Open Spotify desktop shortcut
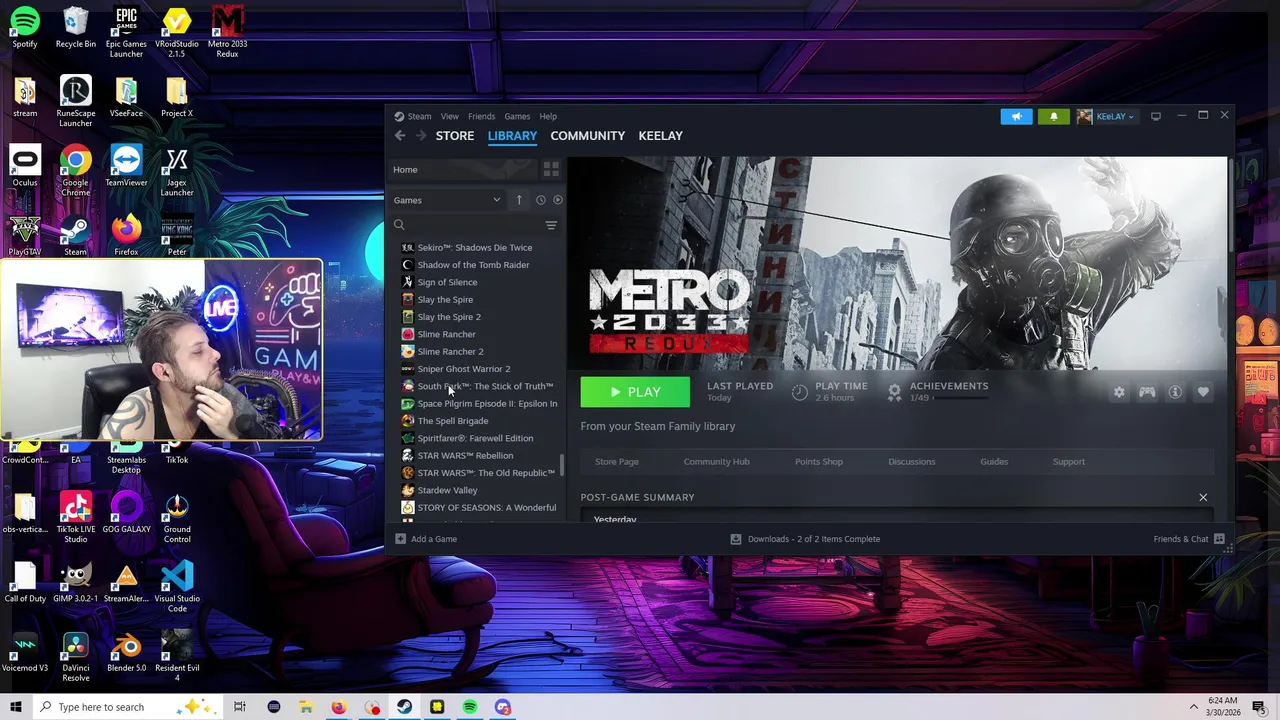This screenshot has height=720, width=1280. click(x=25, y=28)
